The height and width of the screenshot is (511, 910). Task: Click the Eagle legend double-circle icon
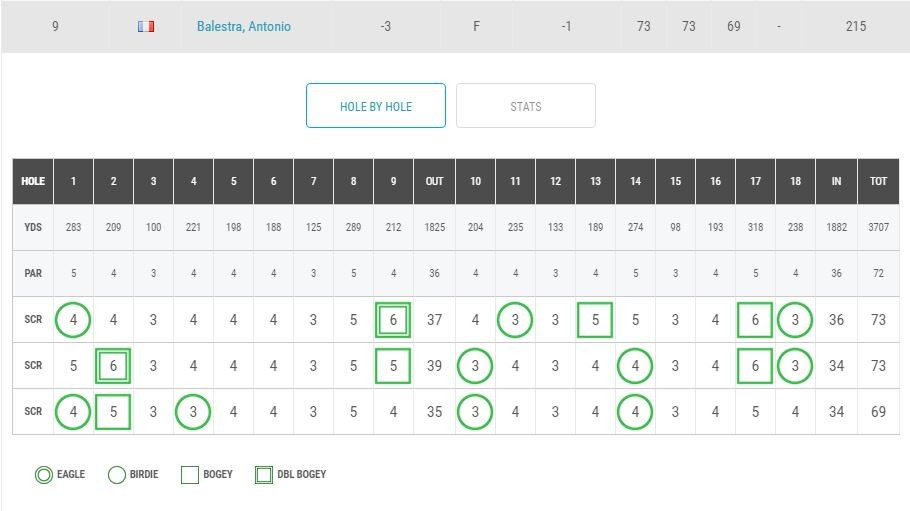point(43,475)
